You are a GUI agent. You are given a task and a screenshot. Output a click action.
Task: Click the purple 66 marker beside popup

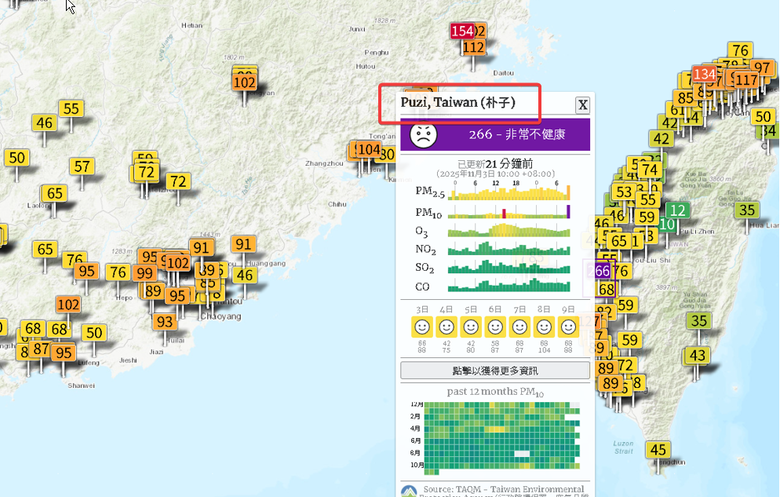pyautogui.click(x=601, y=271)
